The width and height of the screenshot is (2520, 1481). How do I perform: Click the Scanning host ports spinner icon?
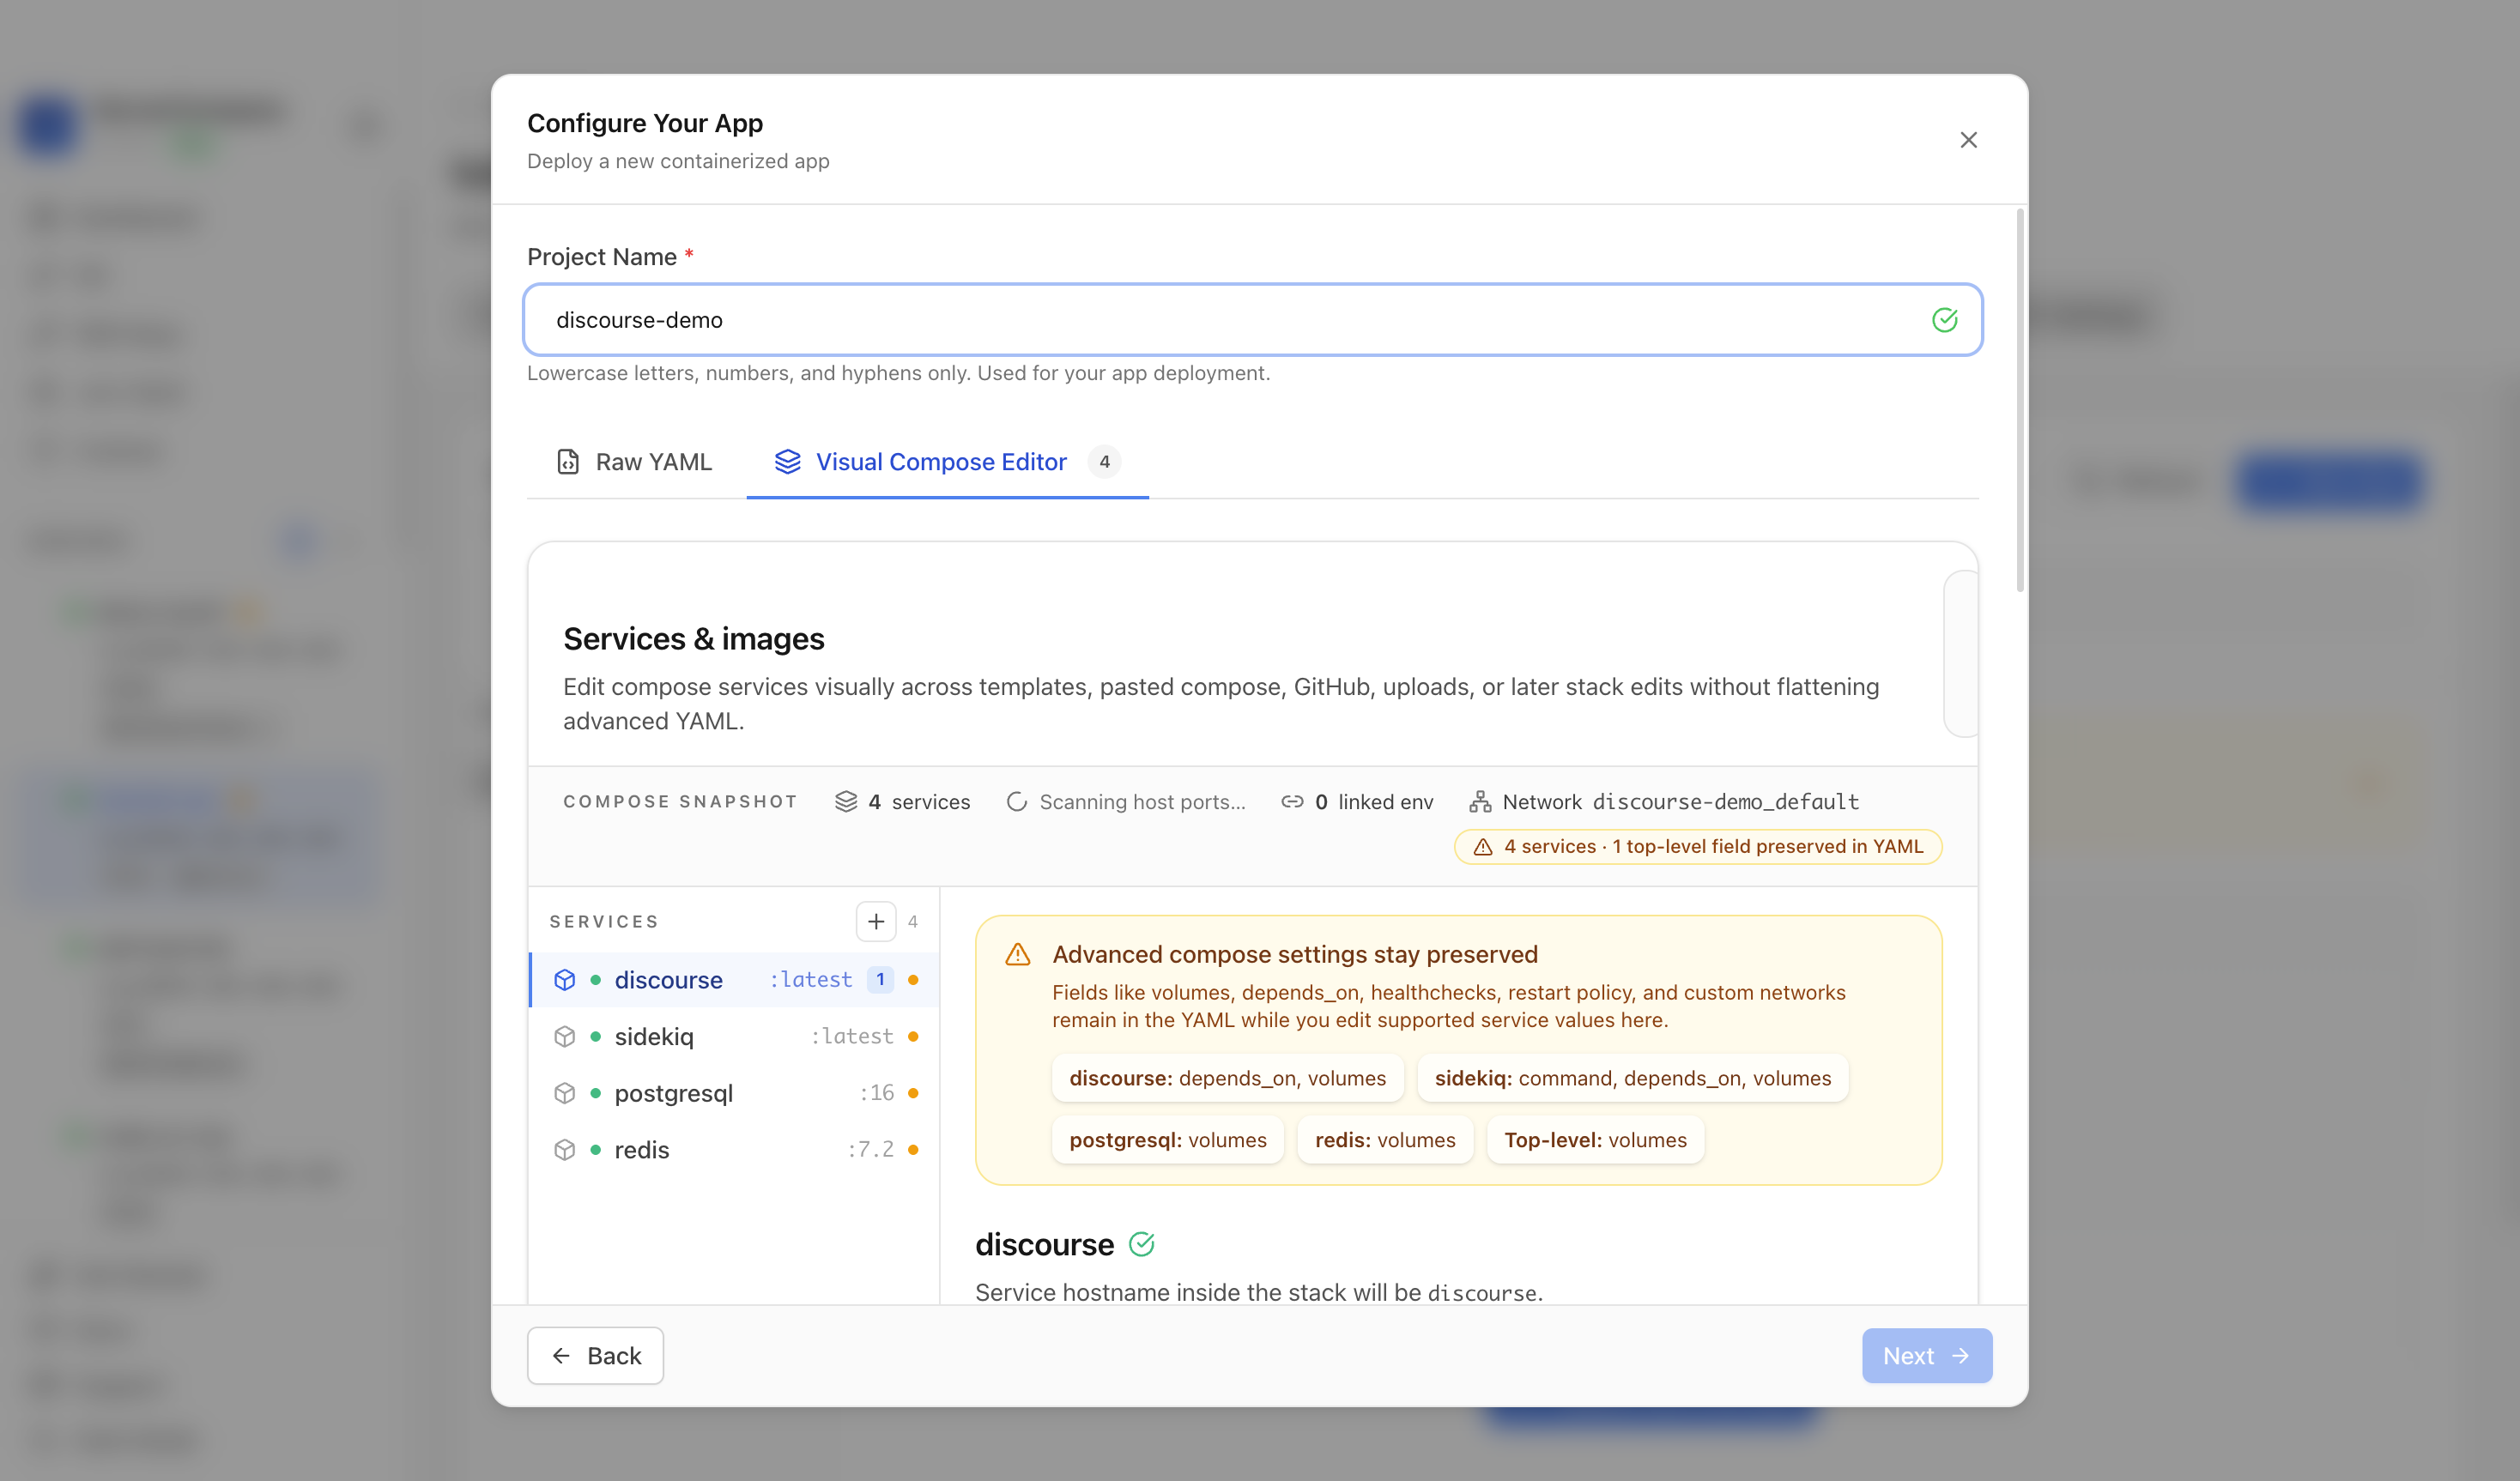pos(1016,802)
